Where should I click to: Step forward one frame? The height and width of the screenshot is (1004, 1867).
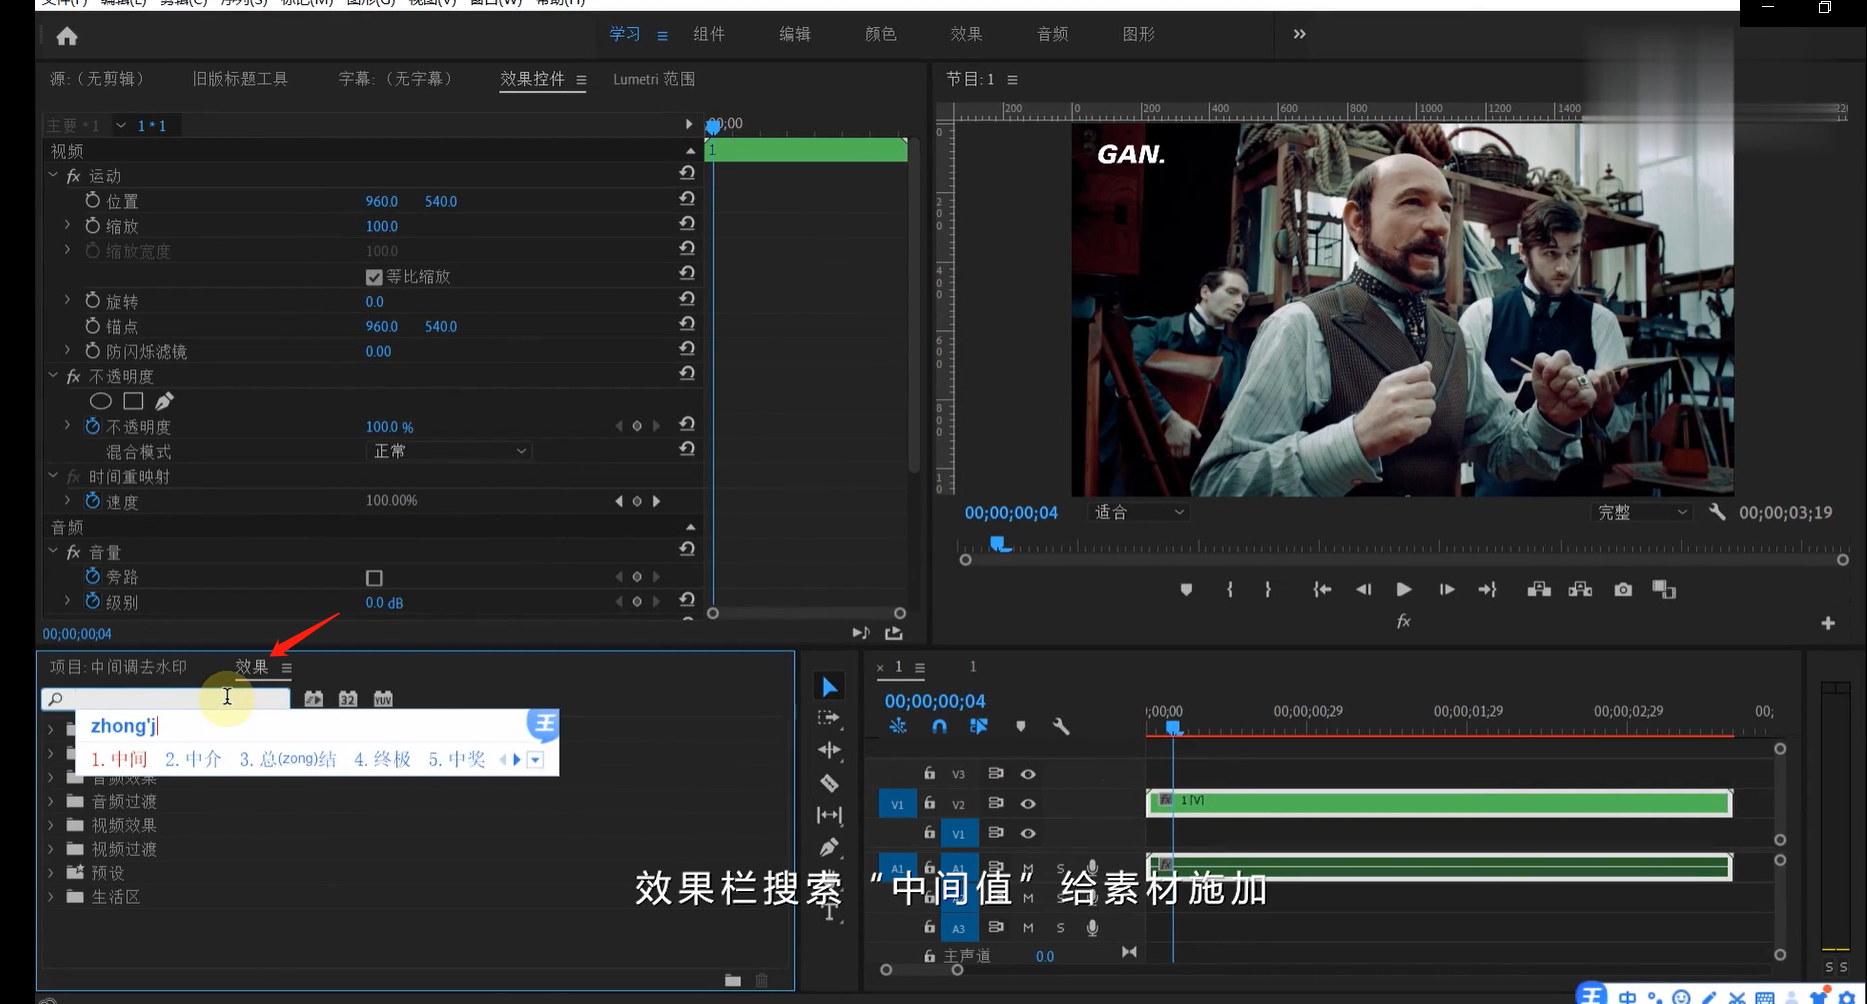point(1446,590)
